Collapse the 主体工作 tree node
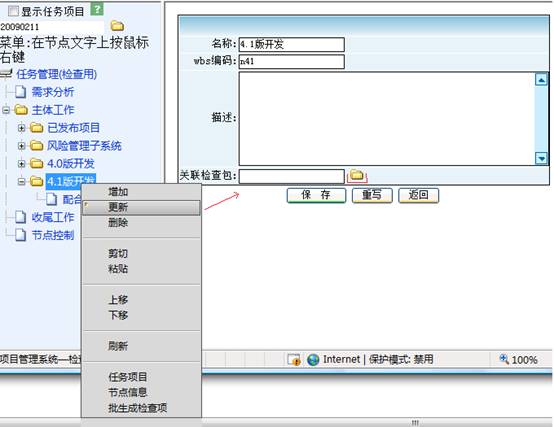This screenshot has width=554, height=427. coord(6,110)
